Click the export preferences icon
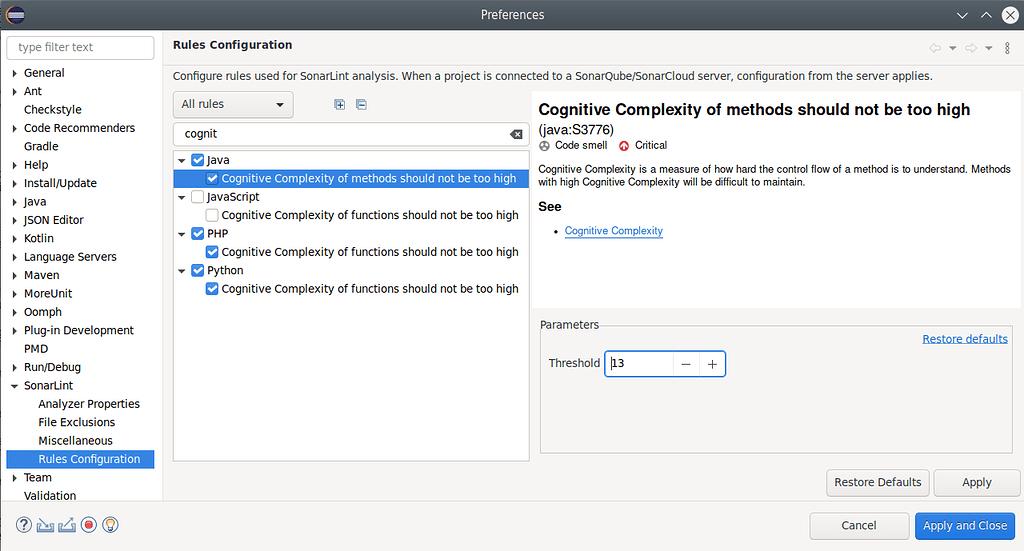This screenshot has width=1024, height=551. (67, 525)
